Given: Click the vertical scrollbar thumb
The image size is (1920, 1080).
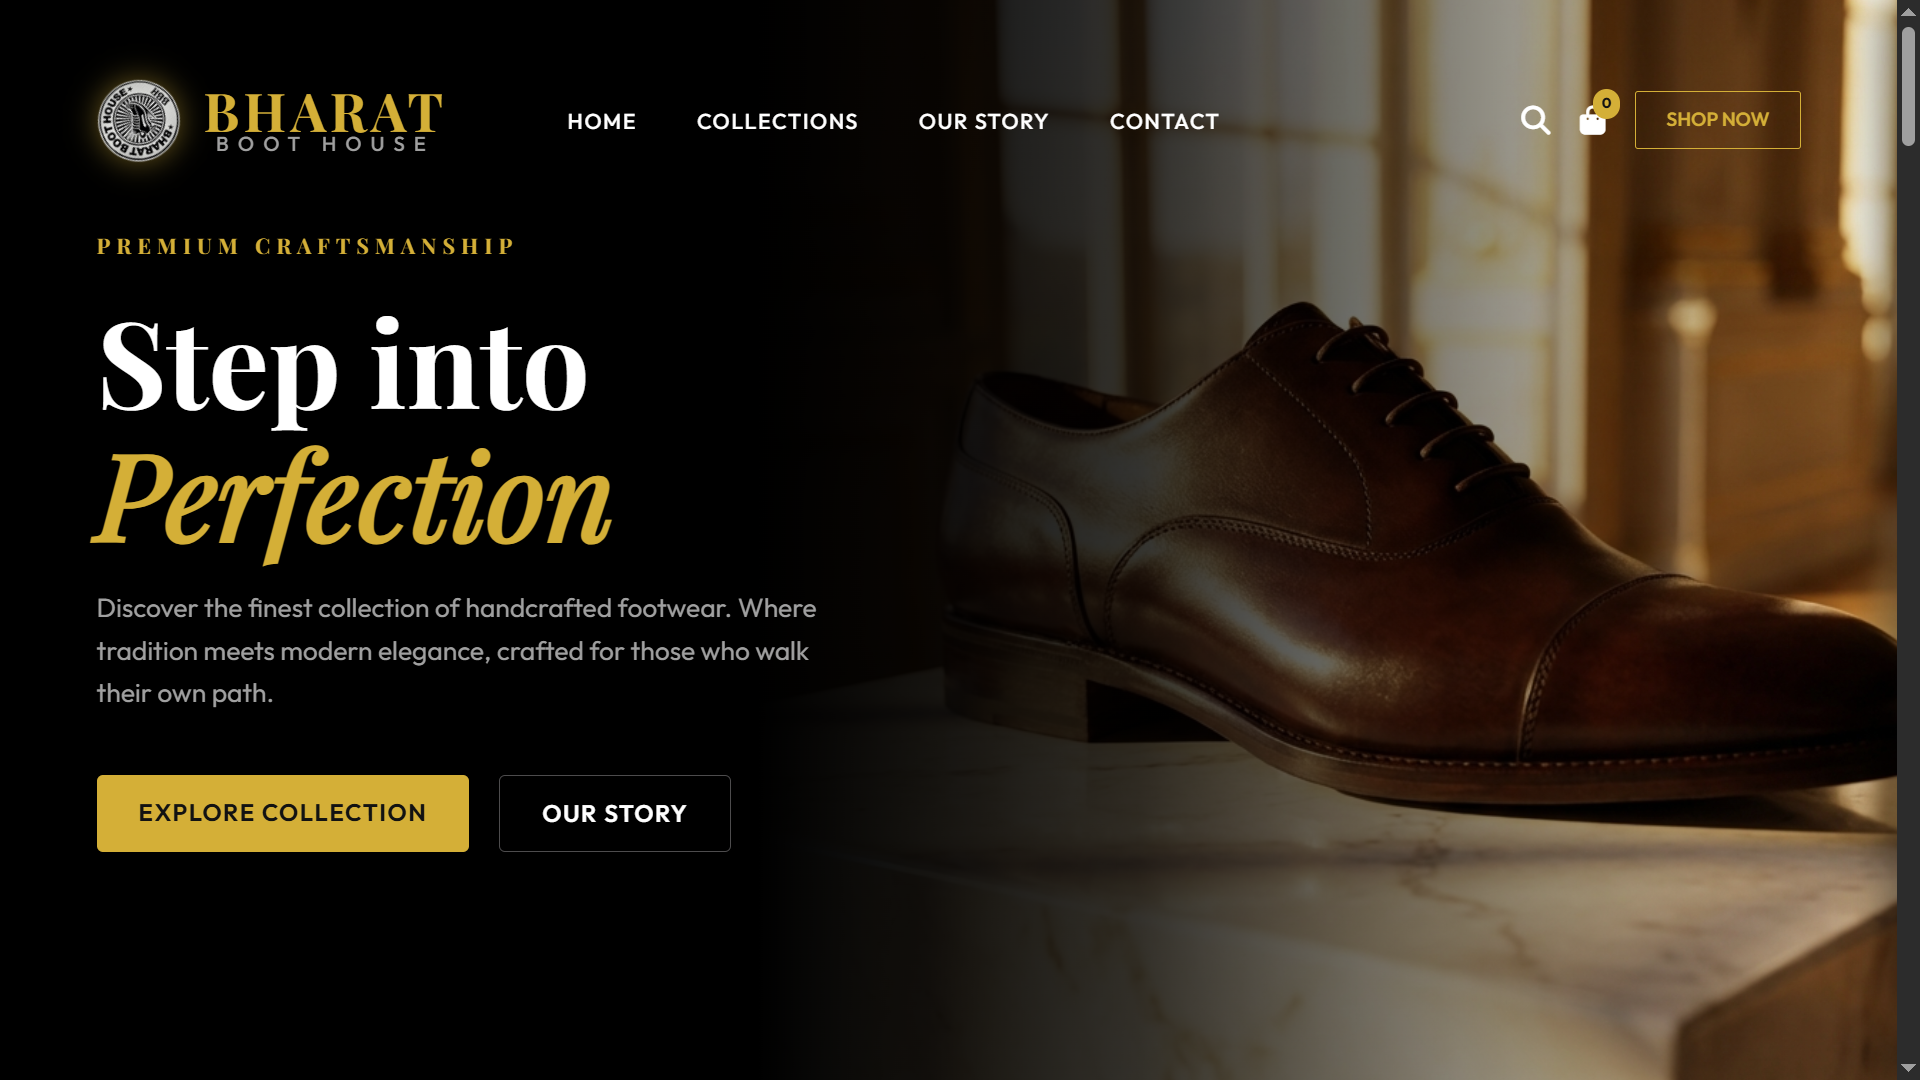Looking at the screenshot, I should coord(1908,87).
